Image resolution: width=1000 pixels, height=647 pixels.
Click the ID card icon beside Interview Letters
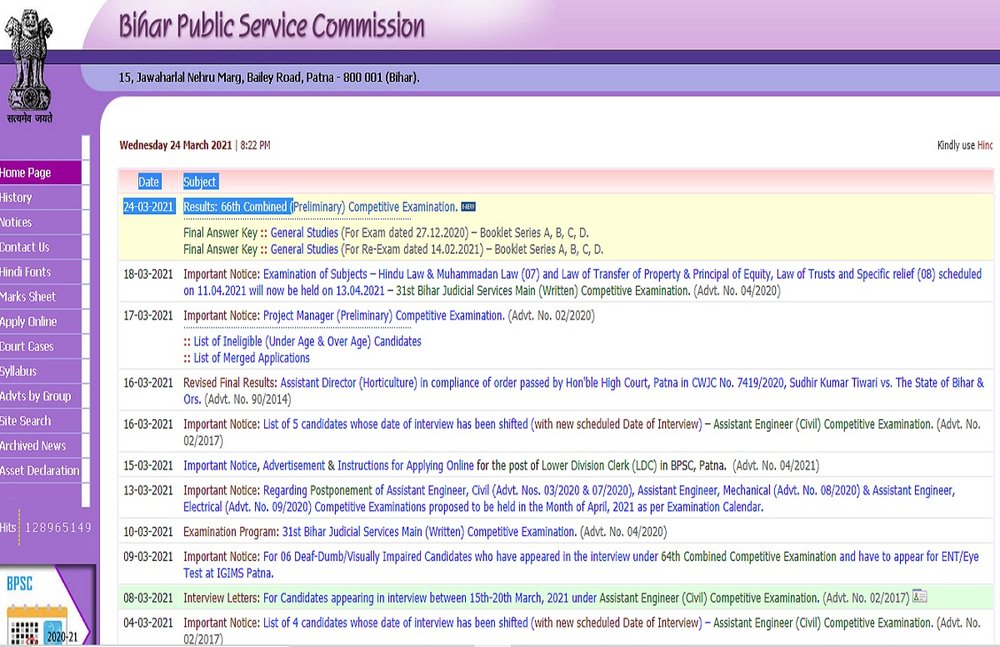tap(919, 597)
